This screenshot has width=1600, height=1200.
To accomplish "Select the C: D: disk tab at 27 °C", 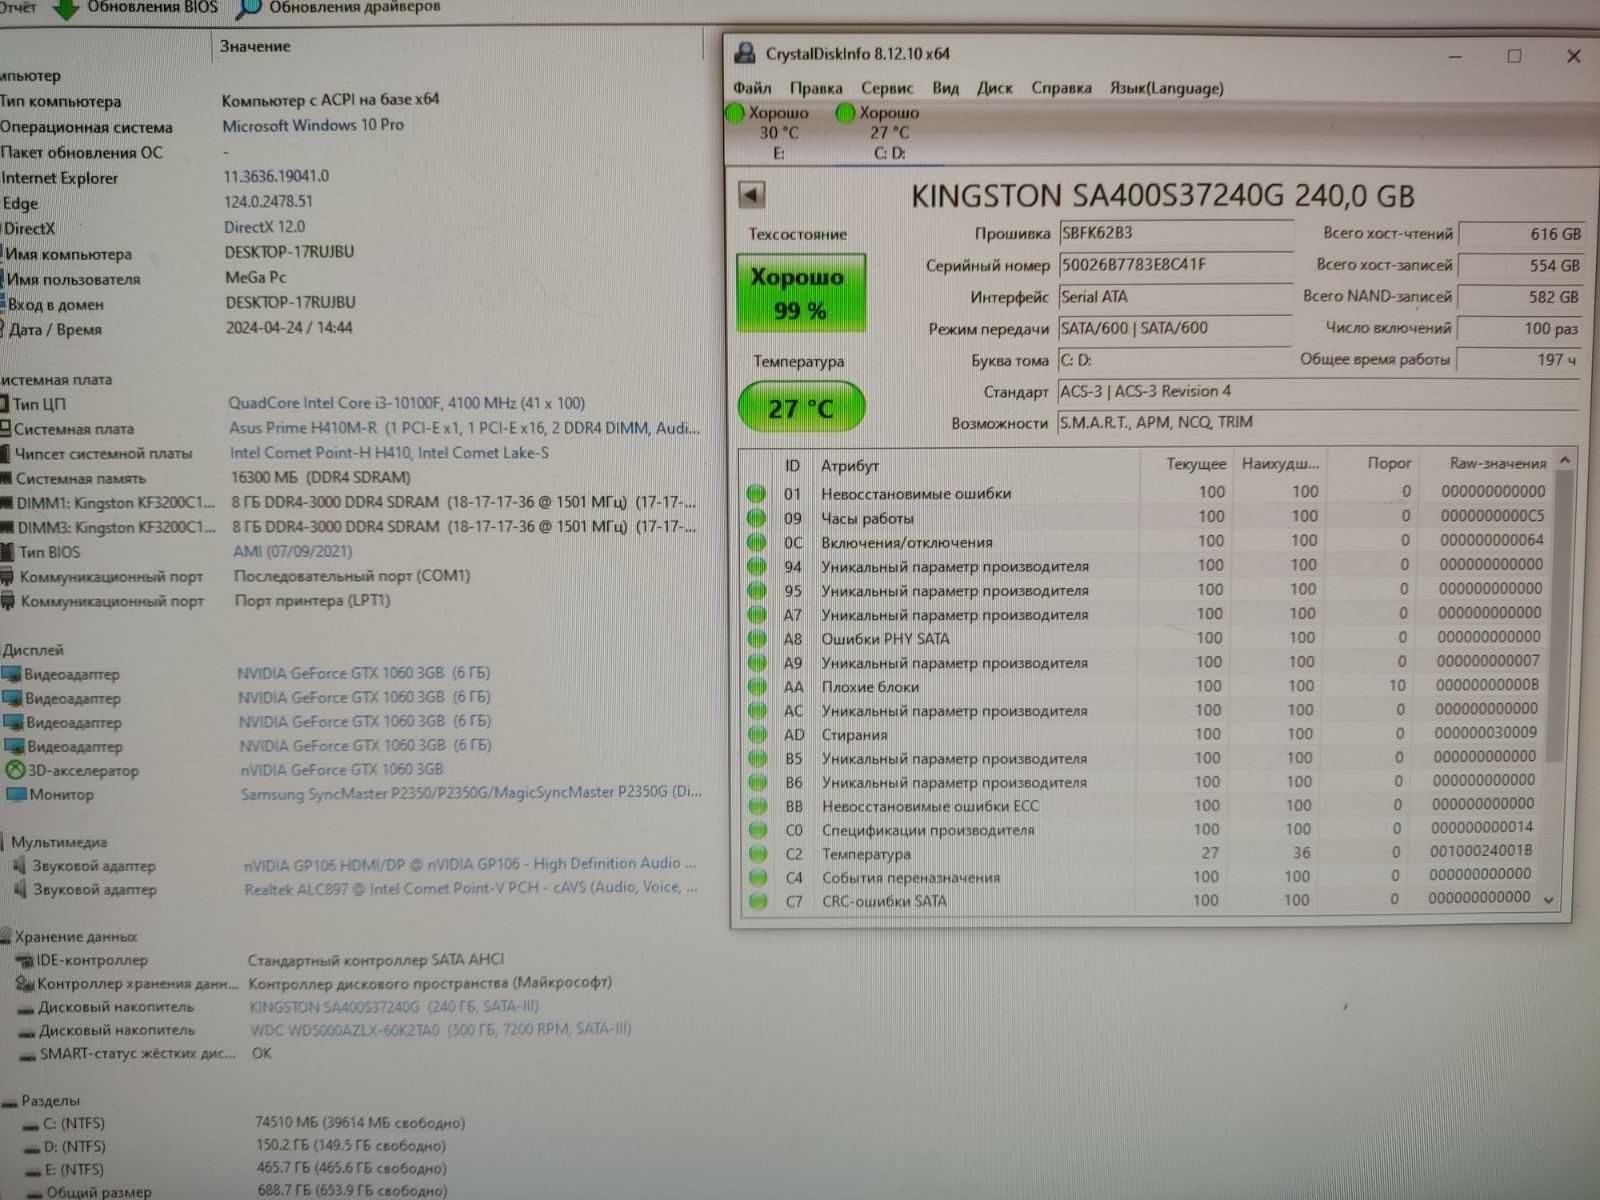I will coord(887,132).
